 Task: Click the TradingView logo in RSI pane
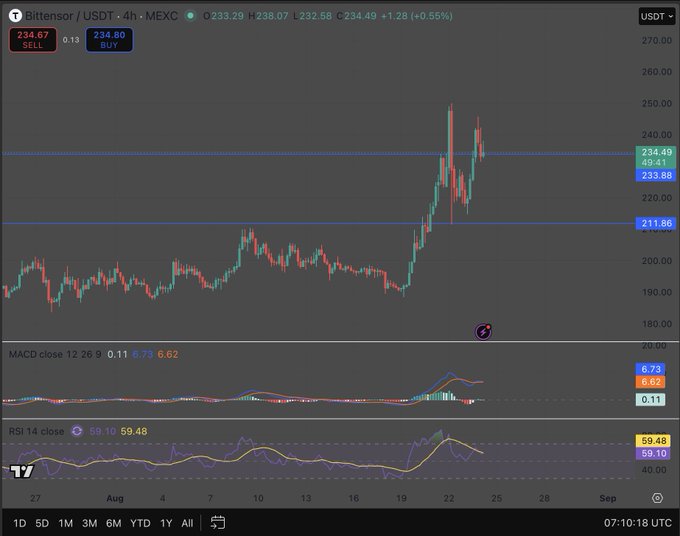click(22, 471)
